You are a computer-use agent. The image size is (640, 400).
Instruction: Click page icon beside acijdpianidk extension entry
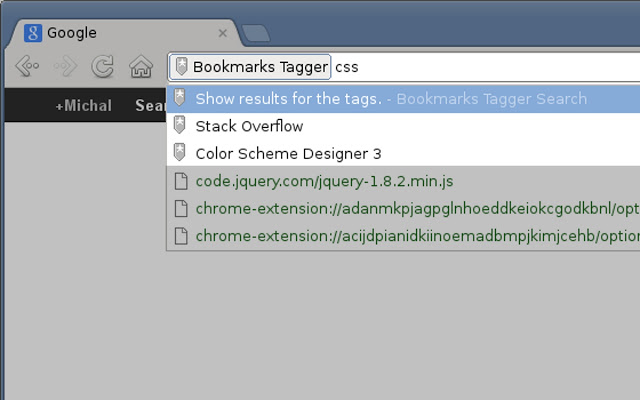pos(181,236)
